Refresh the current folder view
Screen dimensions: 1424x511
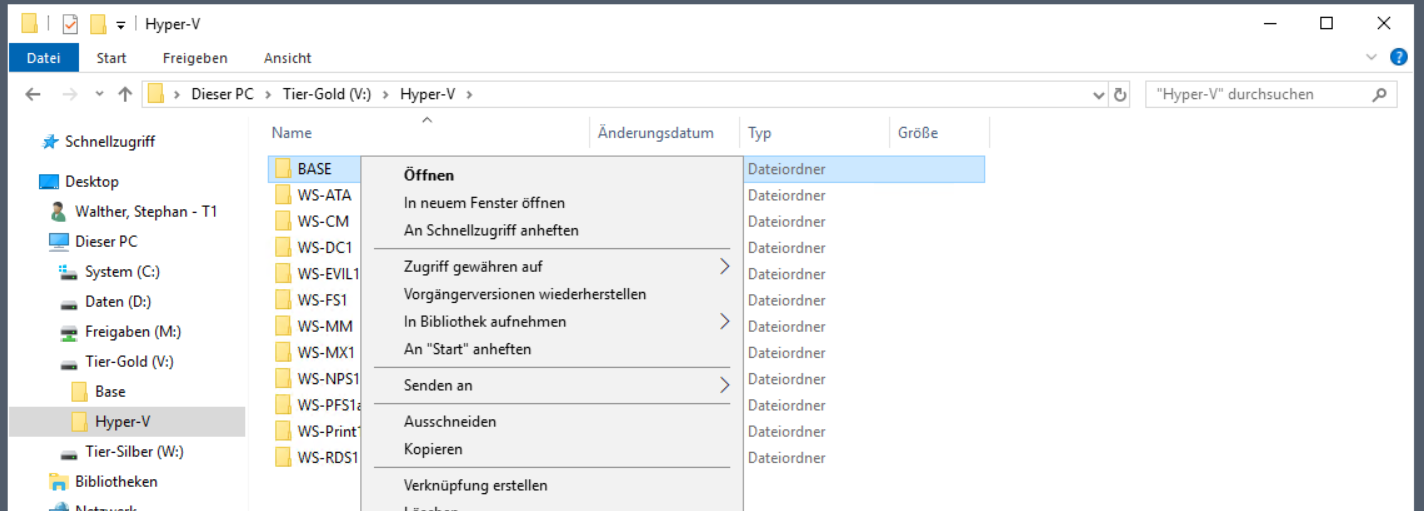(x=1120, y=95)
